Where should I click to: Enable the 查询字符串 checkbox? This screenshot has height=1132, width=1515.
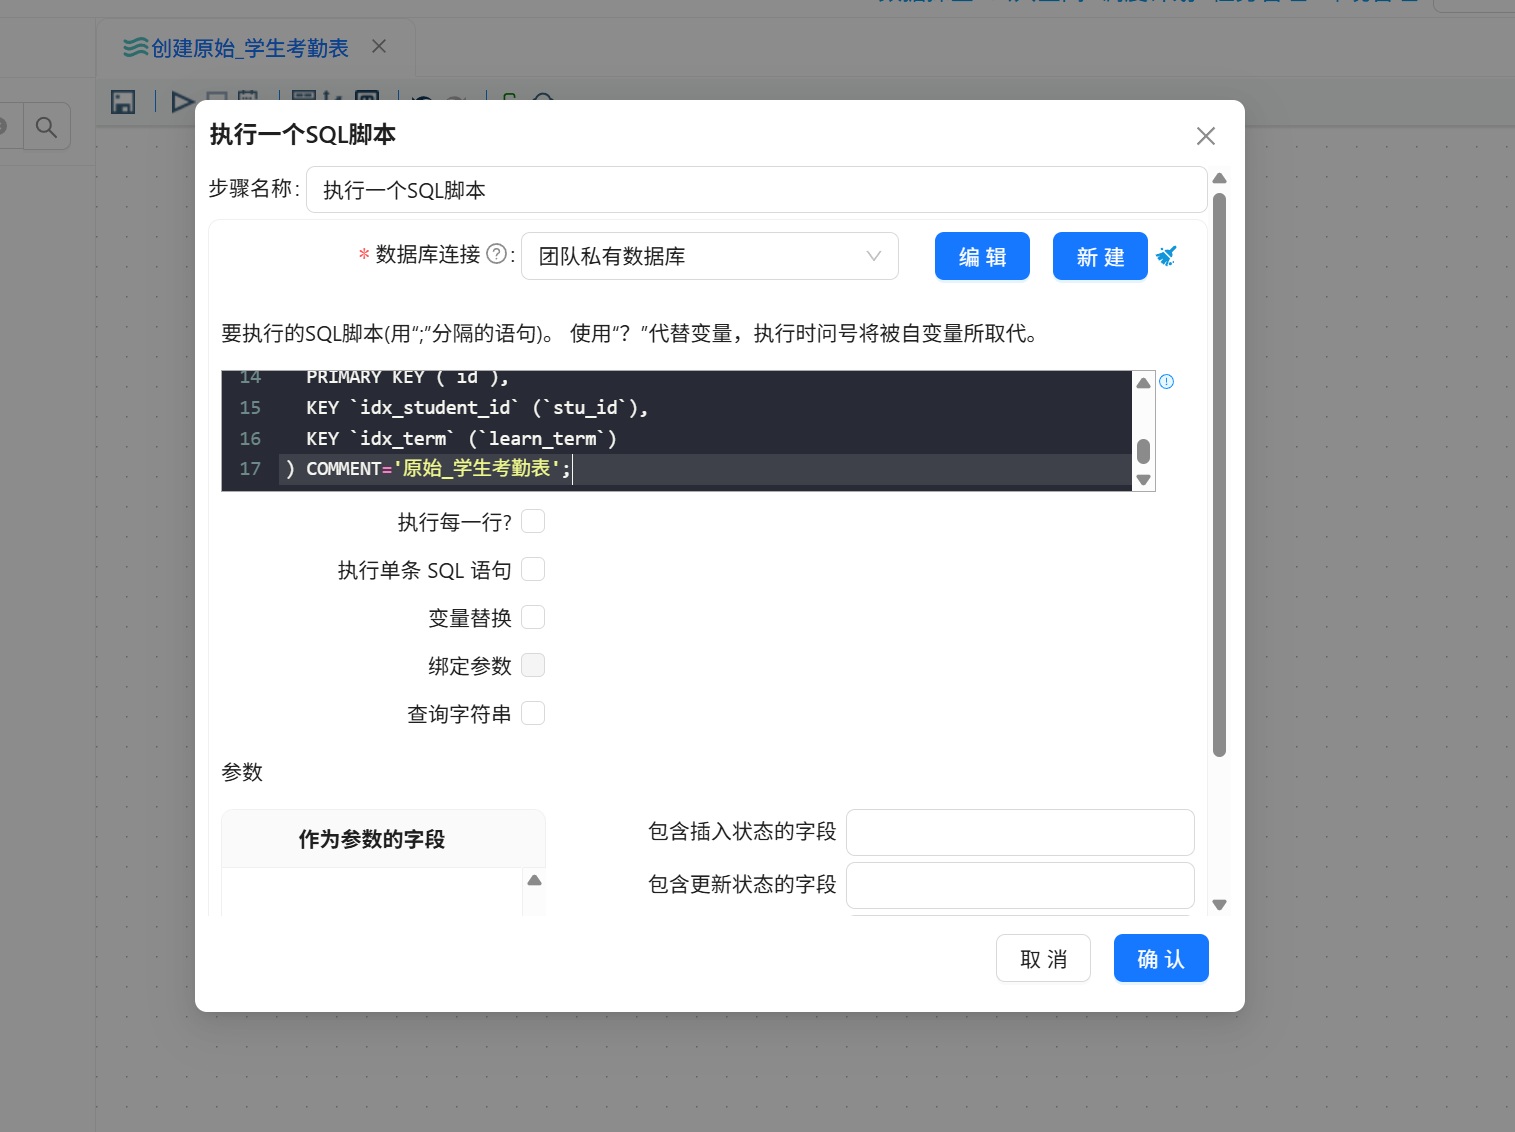coord(533,713)
